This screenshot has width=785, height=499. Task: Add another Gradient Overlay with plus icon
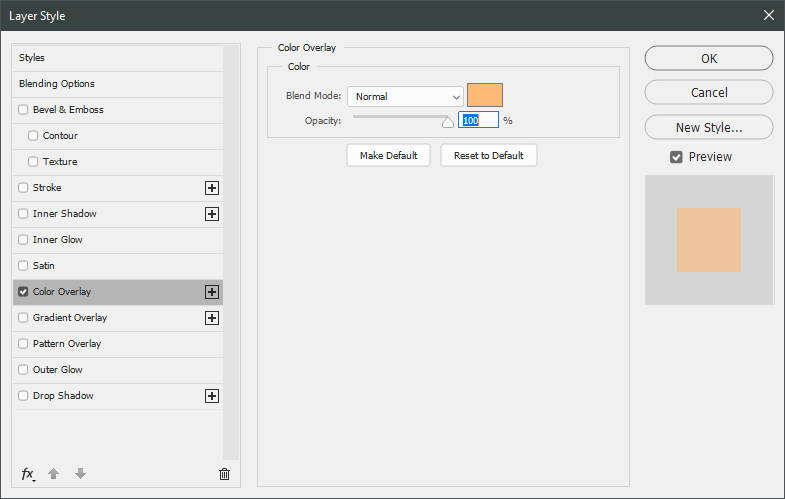click(x=211, y=318)
